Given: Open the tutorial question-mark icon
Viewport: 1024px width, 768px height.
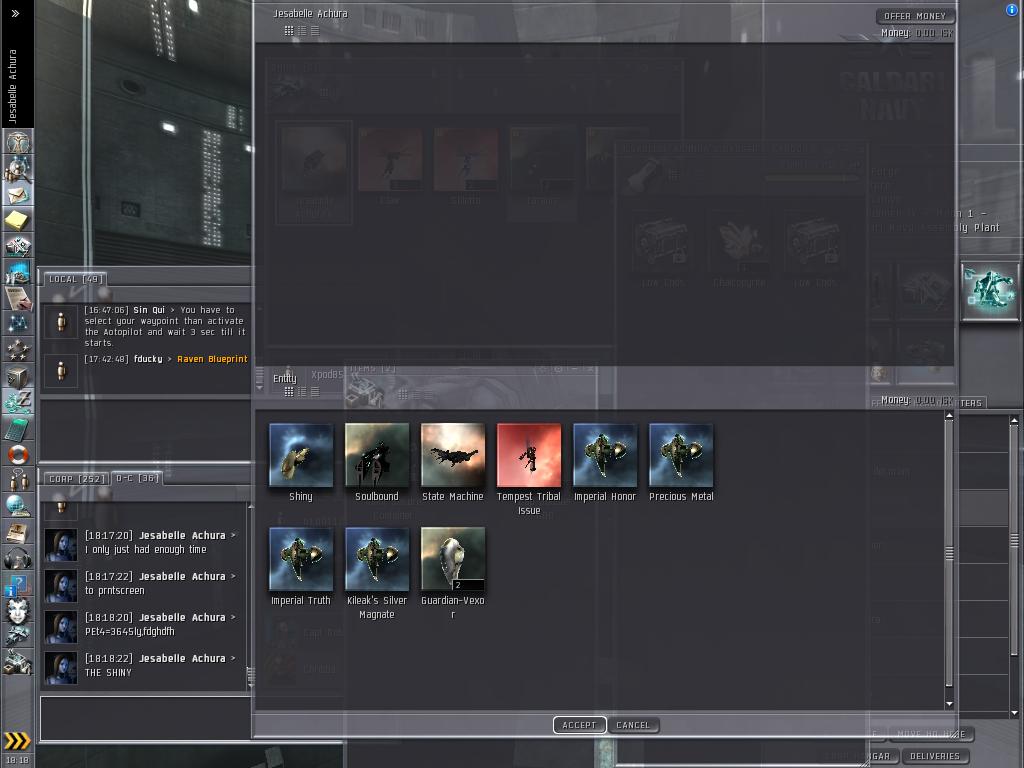Looking at the screenshot, I should [18, 585].
